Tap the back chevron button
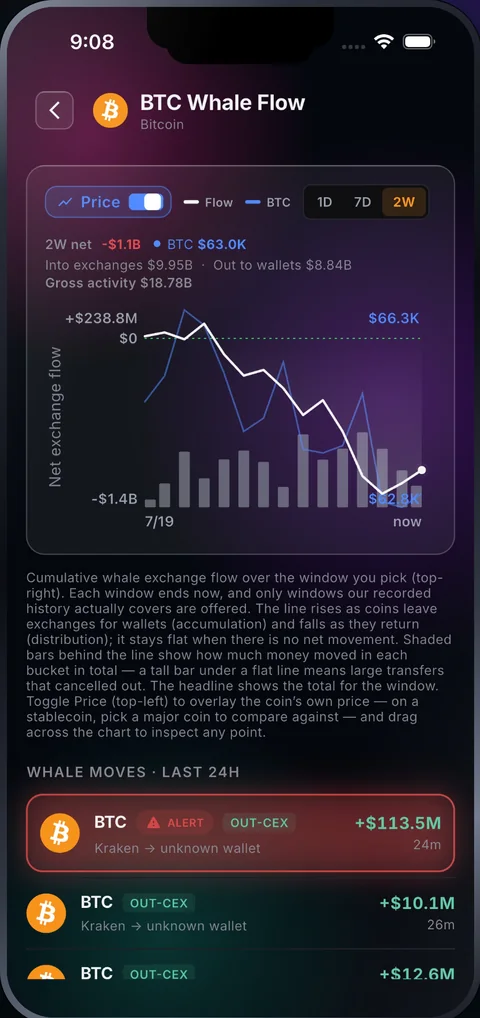Viewport: 480px width, 1018px height. [55, 110]
